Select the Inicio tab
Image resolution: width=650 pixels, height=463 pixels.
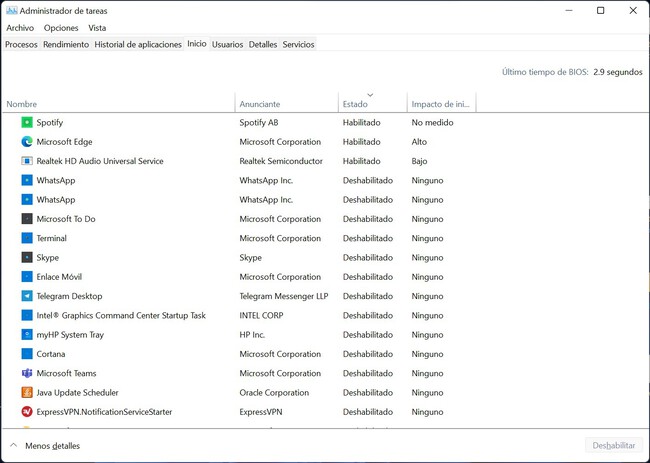(x=196, y=44)
